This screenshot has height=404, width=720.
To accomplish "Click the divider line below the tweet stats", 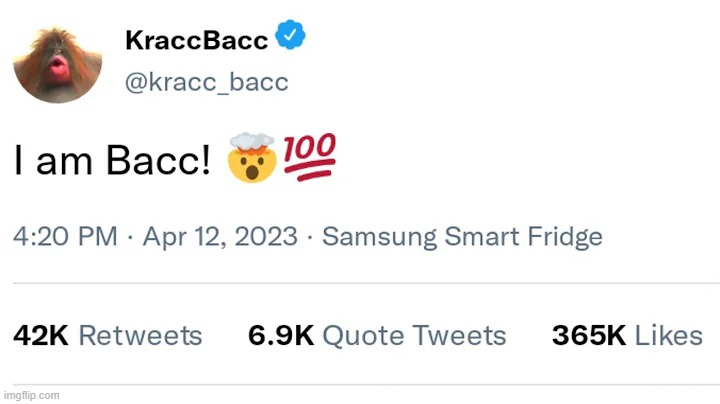I will click(360, 385).
